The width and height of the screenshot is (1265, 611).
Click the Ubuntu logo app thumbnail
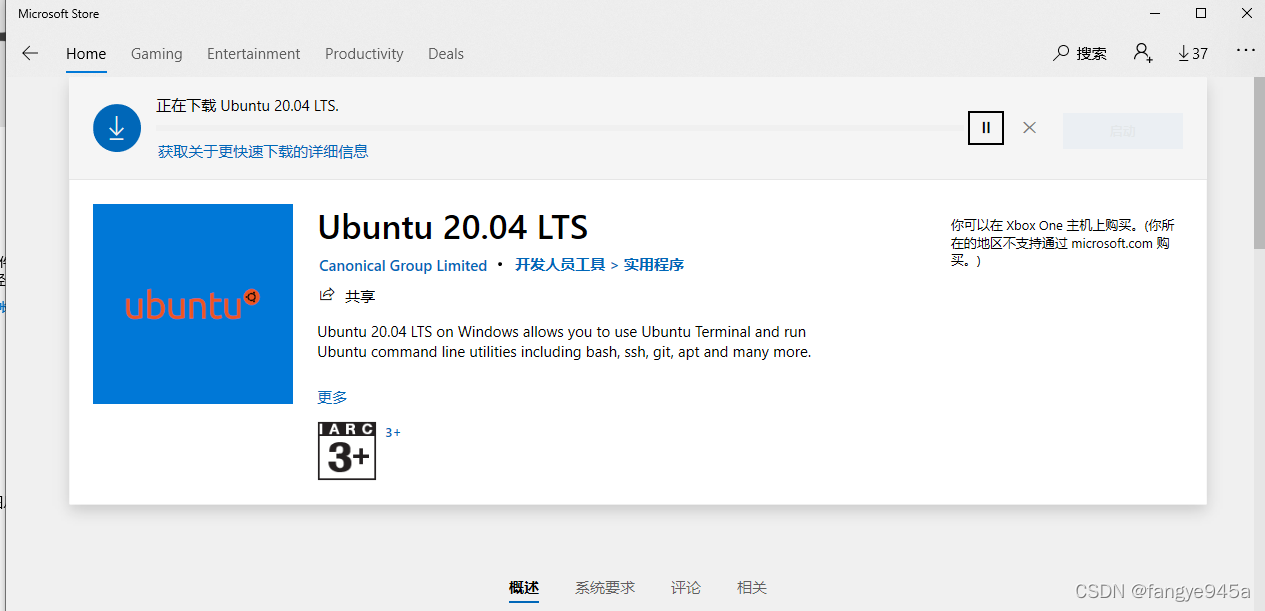coord(193,304)
